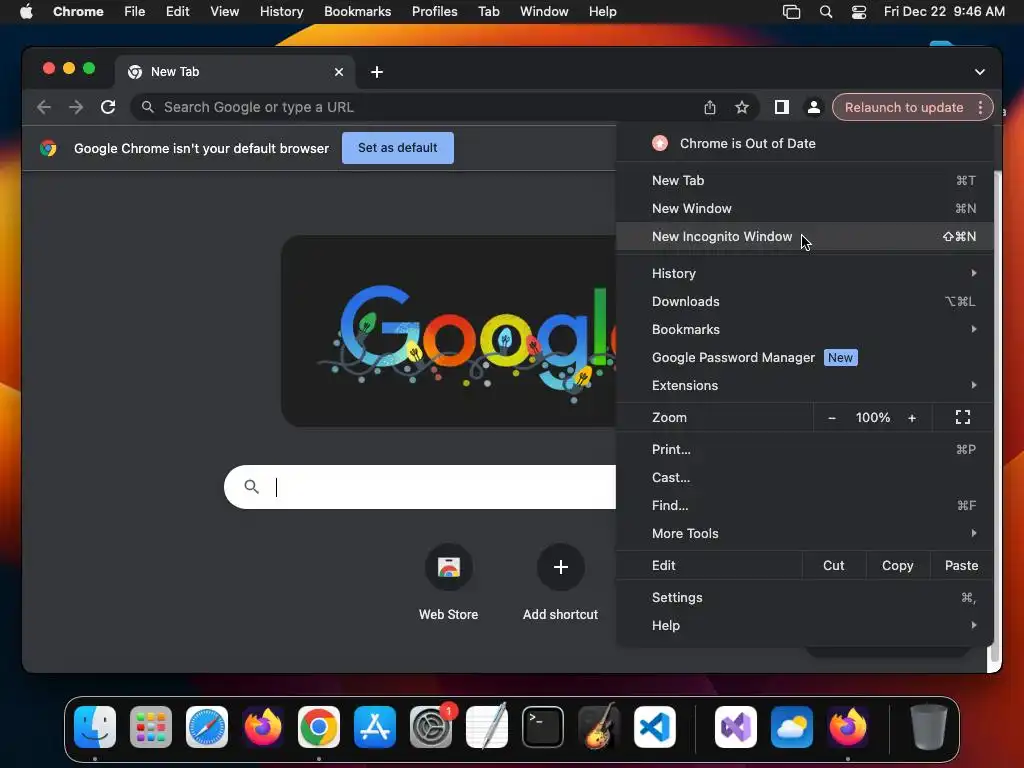1024x768 pixels.
Task: Open Launchpad from the Dock
Action: (151, 727)
